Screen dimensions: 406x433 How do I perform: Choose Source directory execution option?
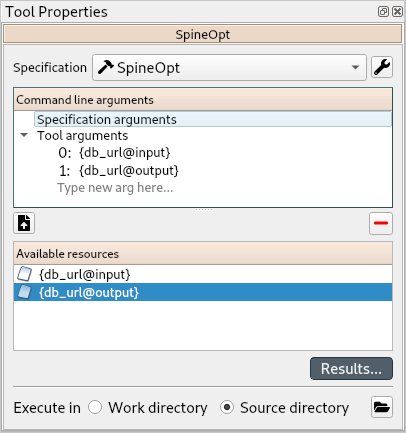click(x=284, y=407)
